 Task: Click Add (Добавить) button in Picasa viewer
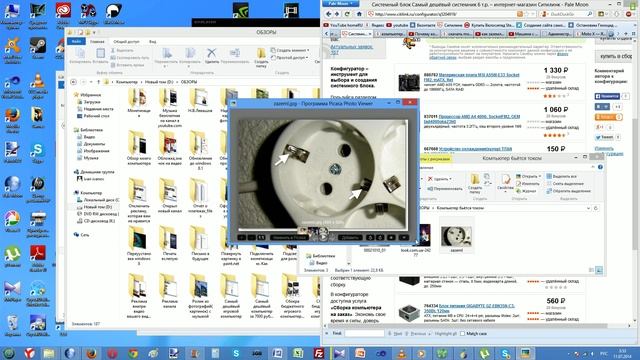(x=350, y=237)
